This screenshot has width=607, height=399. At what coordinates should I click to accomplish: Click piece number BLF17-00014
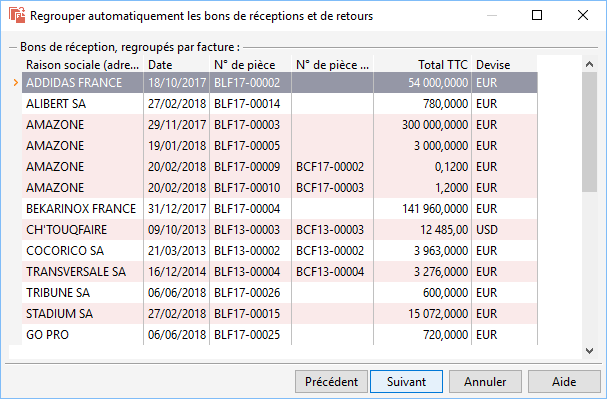tap(247, 104)
